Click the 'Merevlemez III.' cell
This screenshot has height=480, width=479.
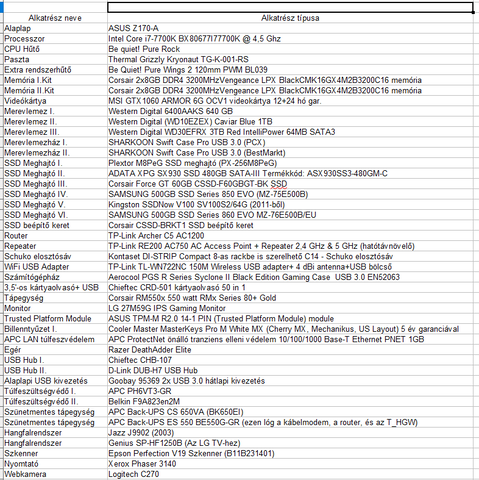(x=55, y=132)
